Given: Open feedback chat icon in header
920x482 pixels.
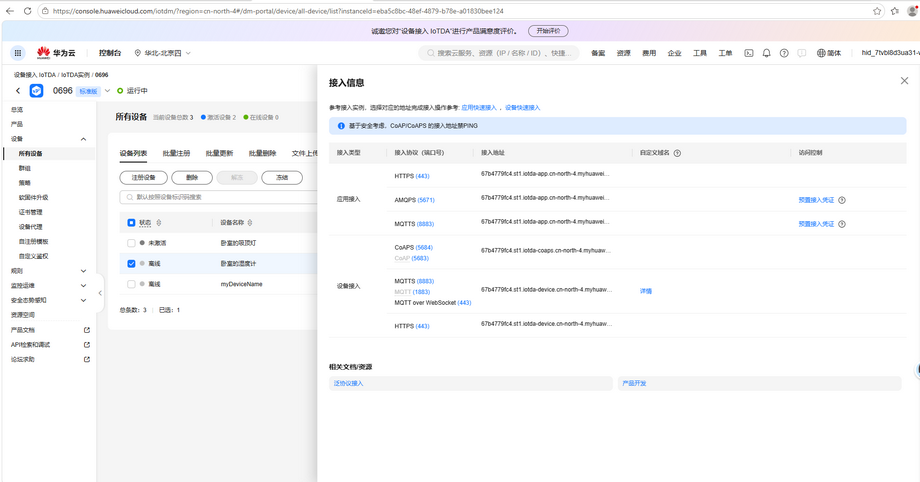Looking at the screenshot, I should (801, 53).
